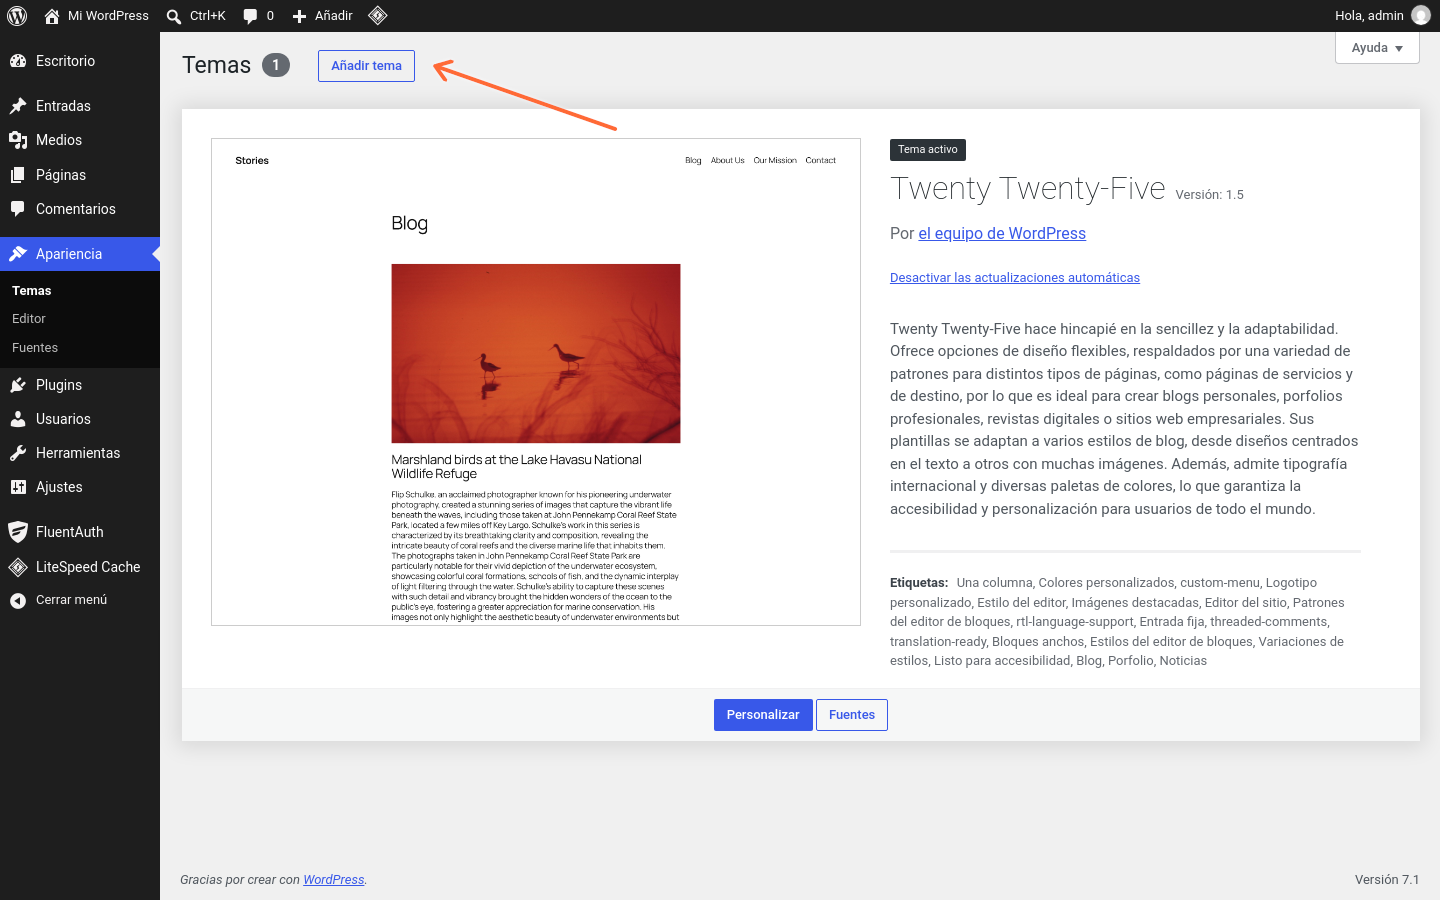Open WordPress link in footer
Screen dimensions: 1440x900
[334, 880]
